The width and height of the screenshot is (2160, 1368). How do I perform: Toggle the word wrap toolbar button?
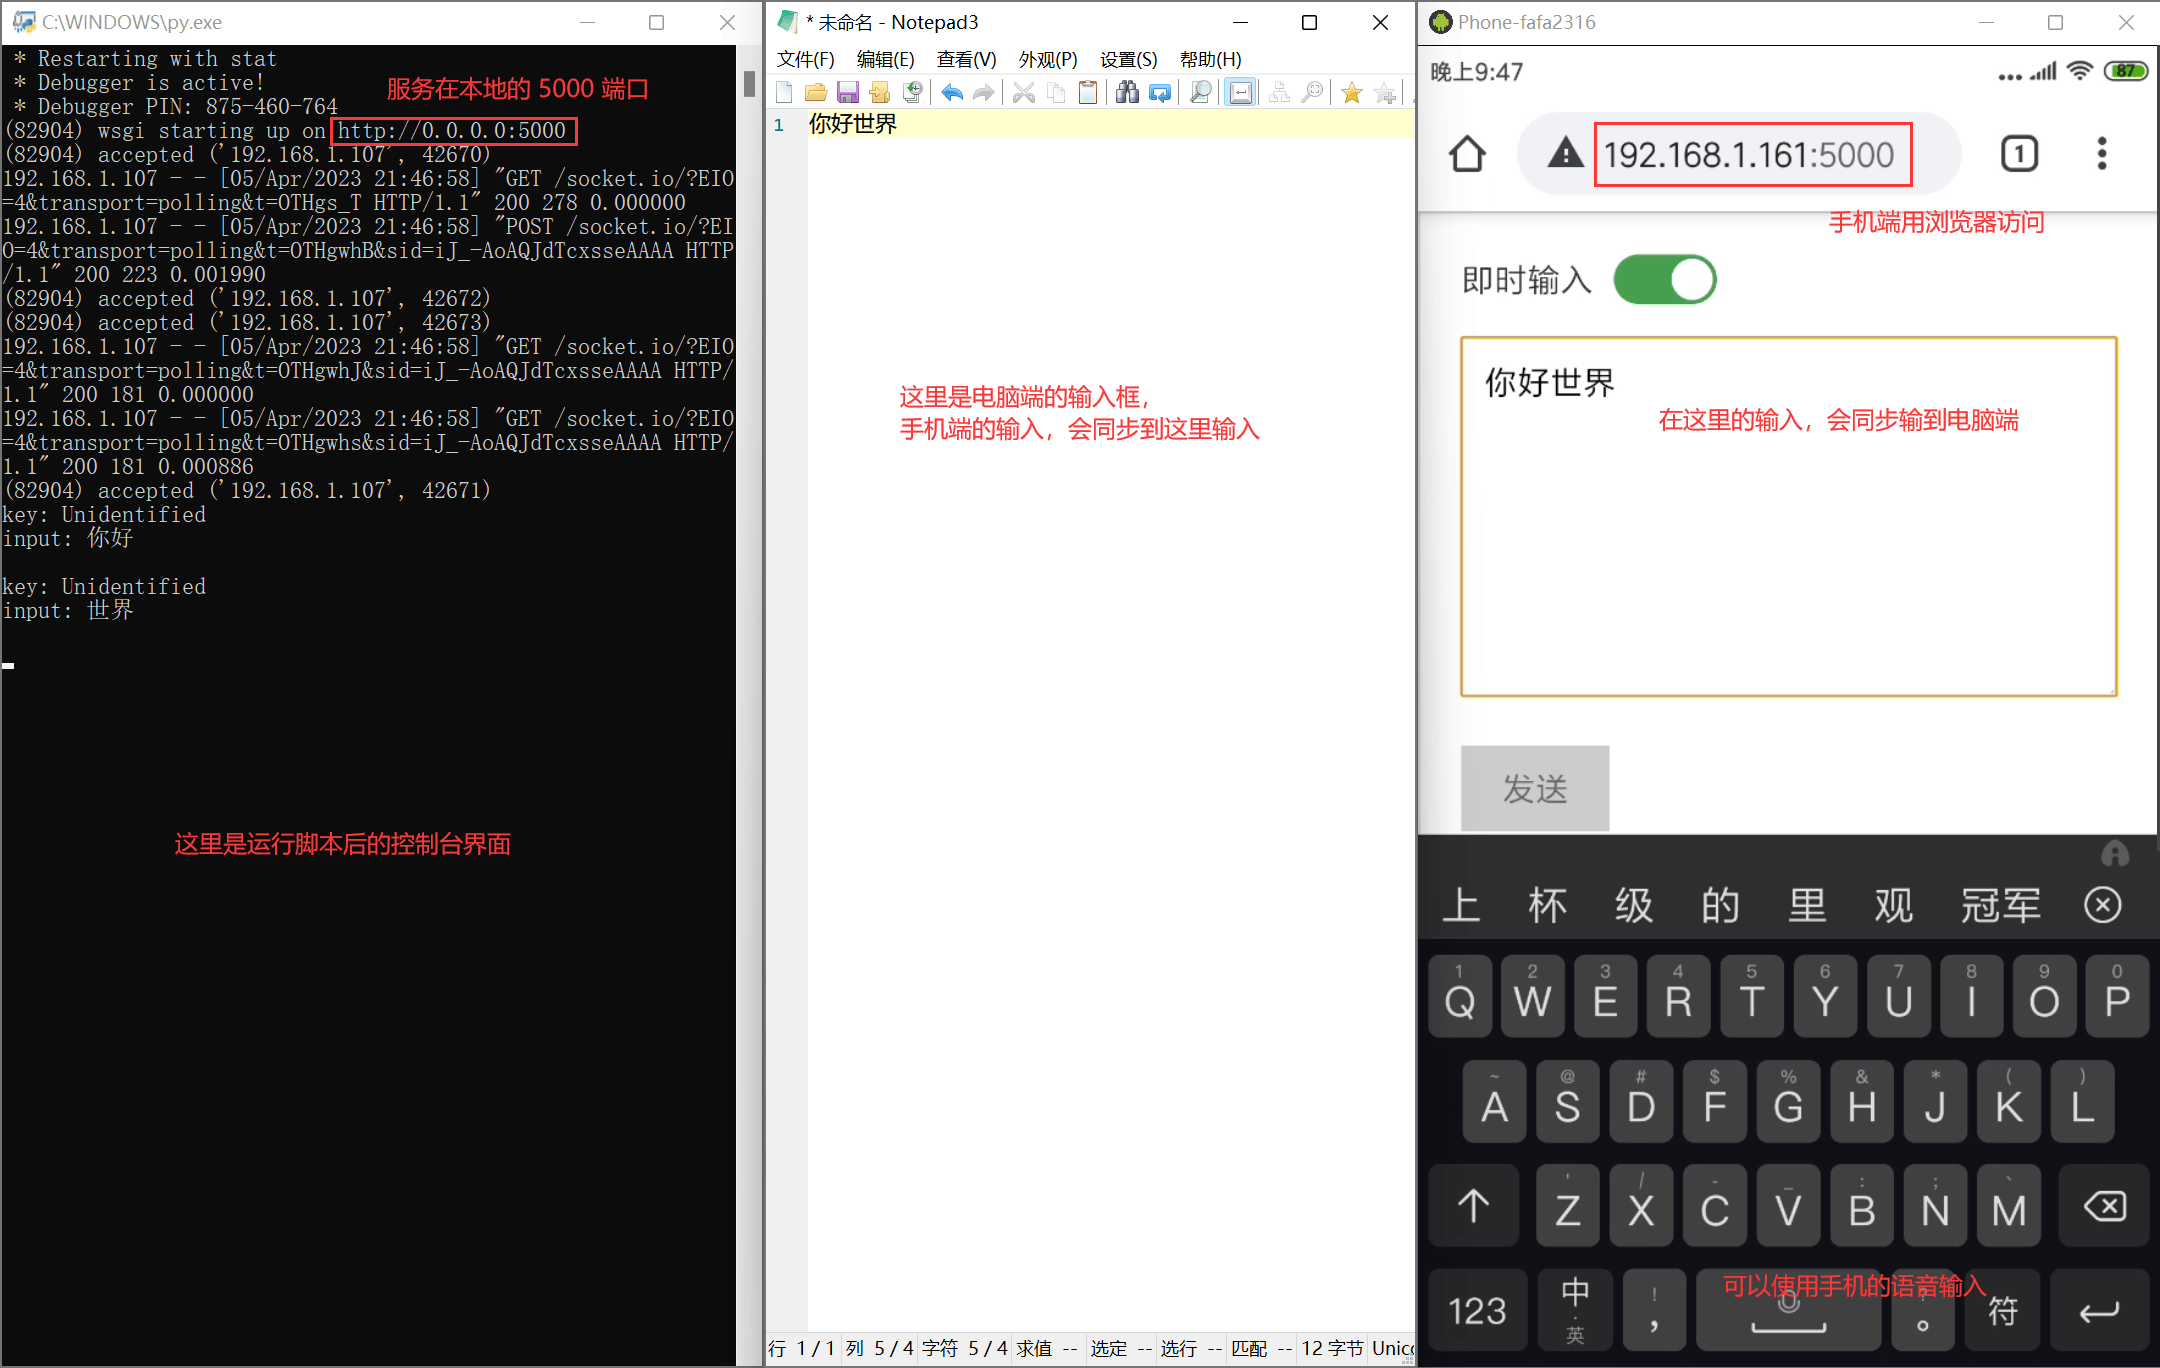[1240, 93]
